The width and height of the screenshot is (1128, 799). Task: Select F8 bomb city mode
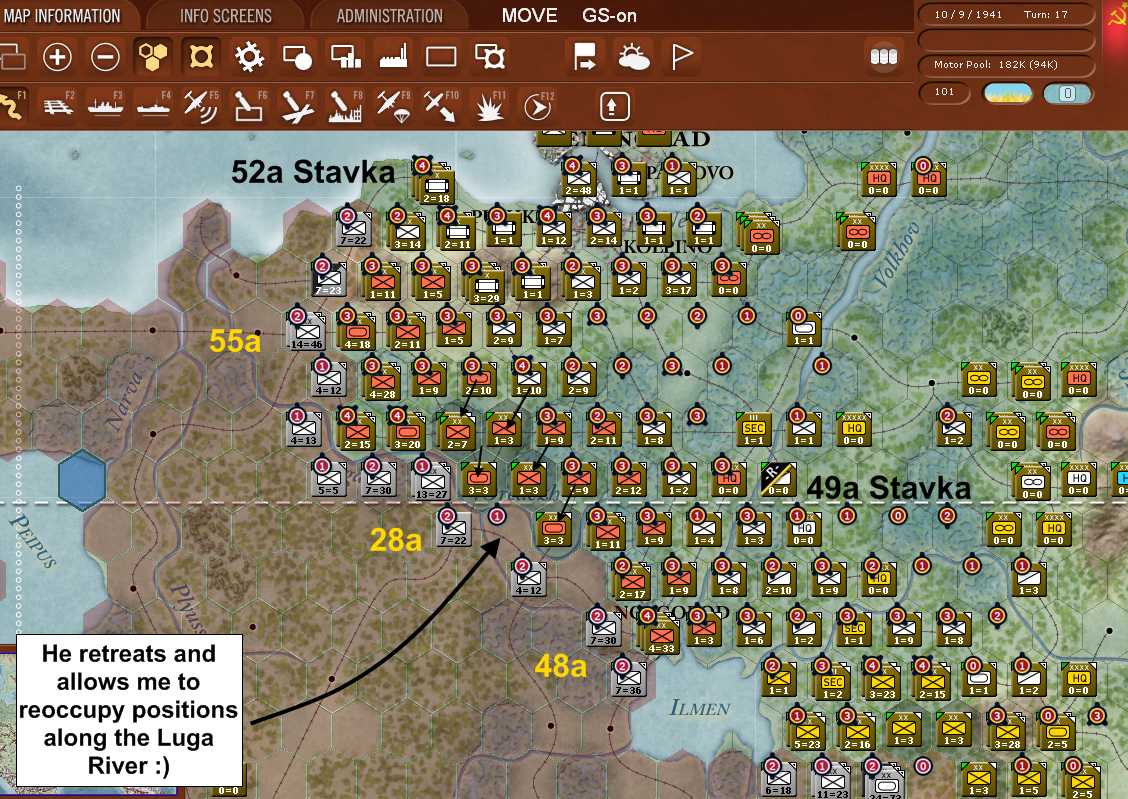tap(345, 106)
